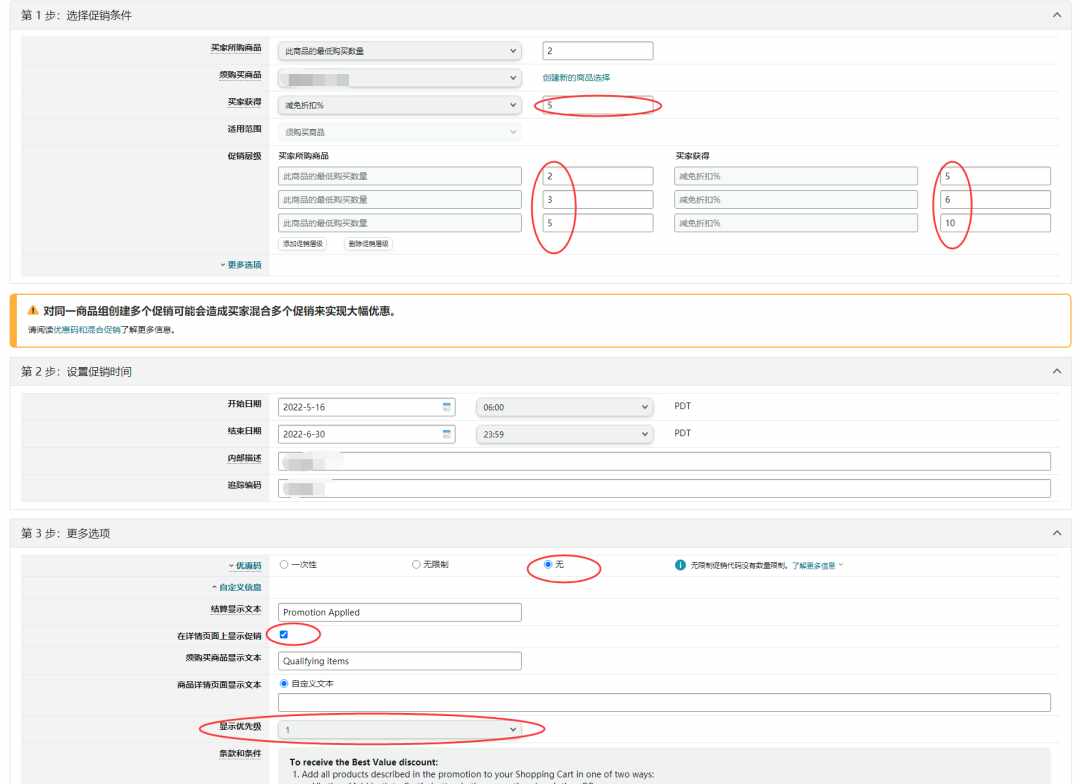This screenshot has width=1080, height=784.
Task: Open the 须购买商品 product selection dropdown
Action: click(399, 79)
